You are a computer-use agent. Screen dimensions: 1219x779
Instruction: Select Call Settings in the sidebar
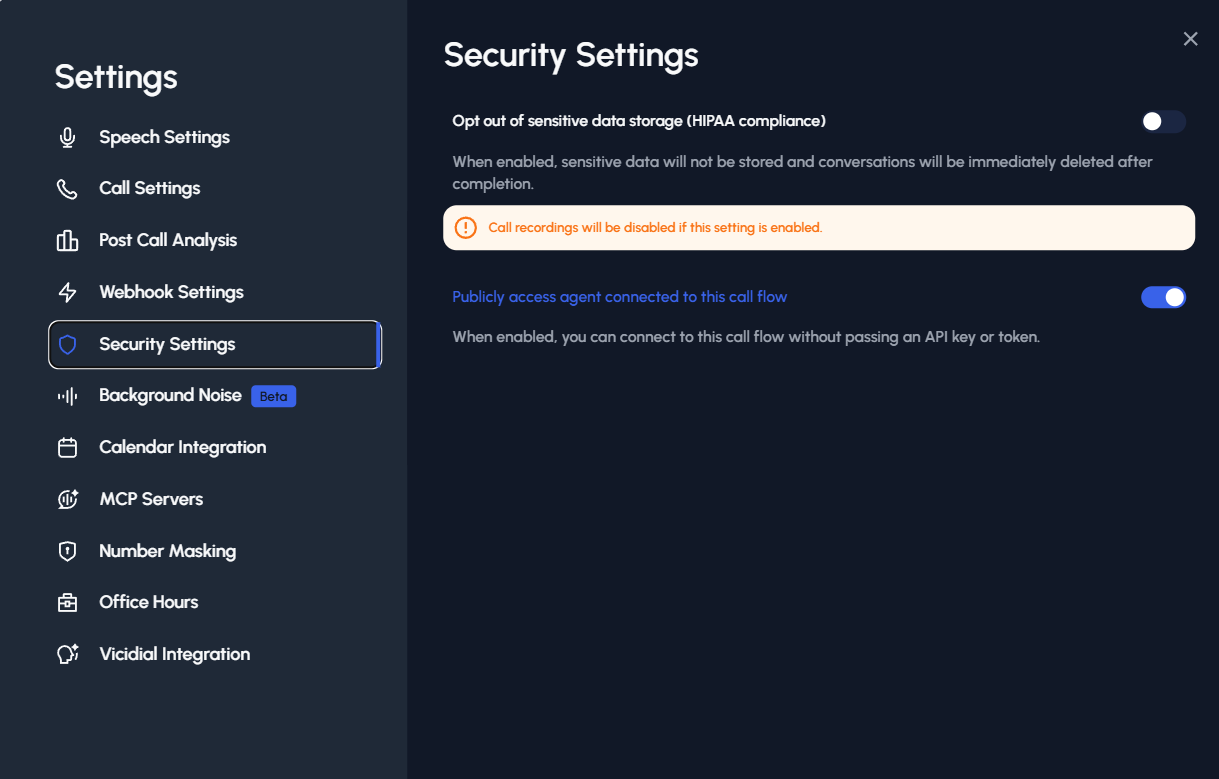point(149,189)
